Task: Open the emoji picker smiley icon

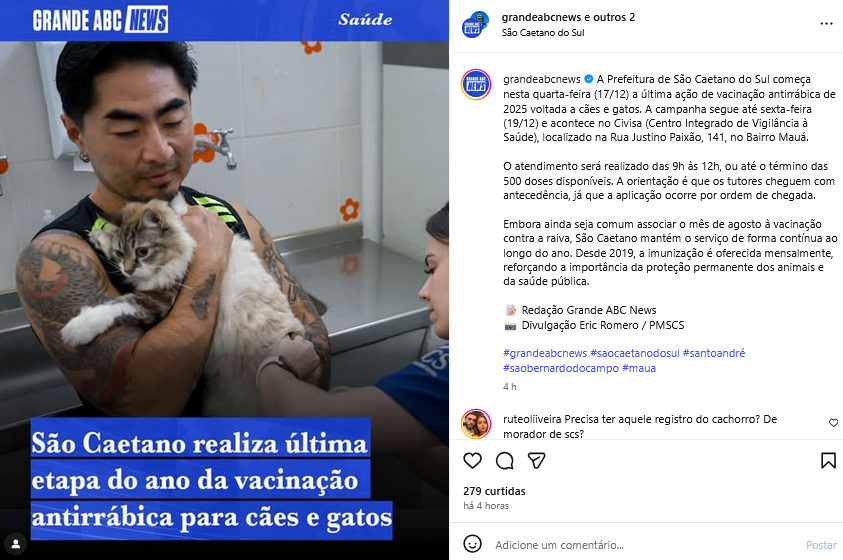Action: point(473,544)
